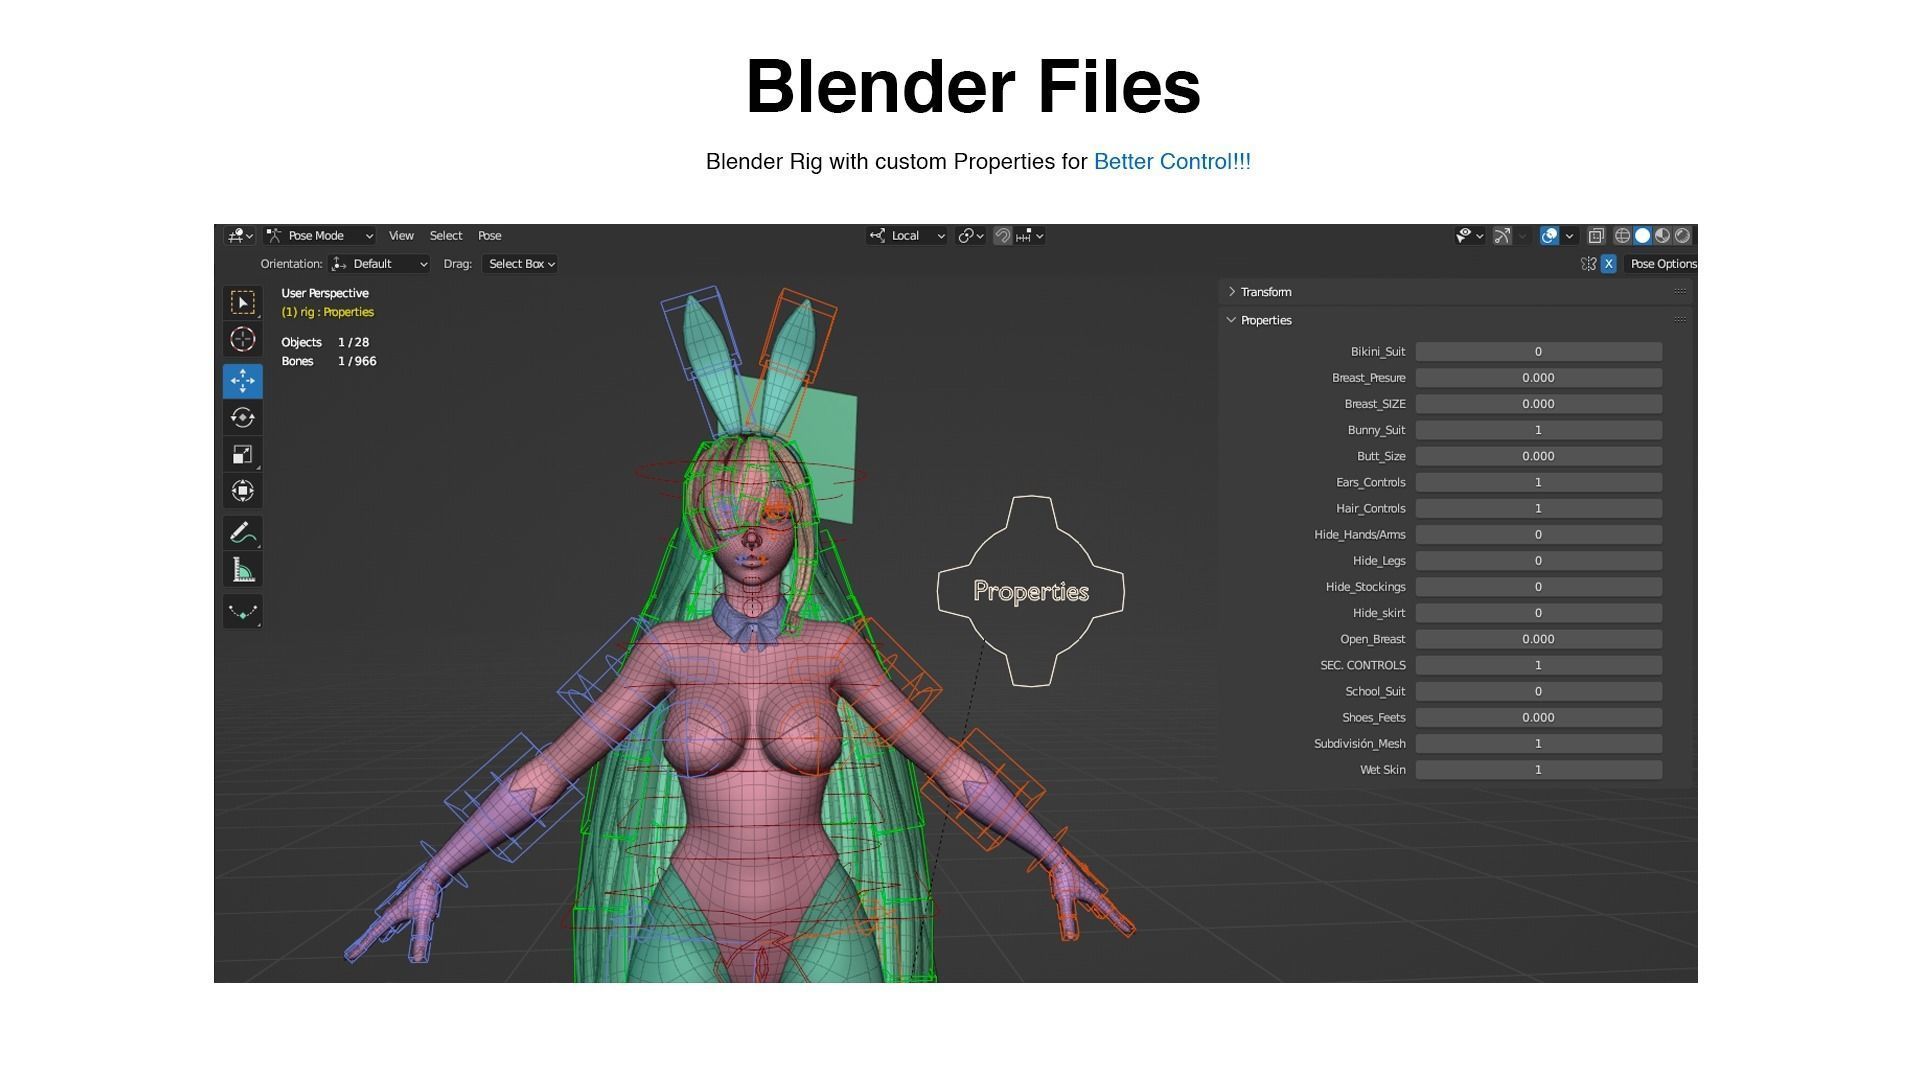Switch to material preview shading

(x=1662, y=236)
